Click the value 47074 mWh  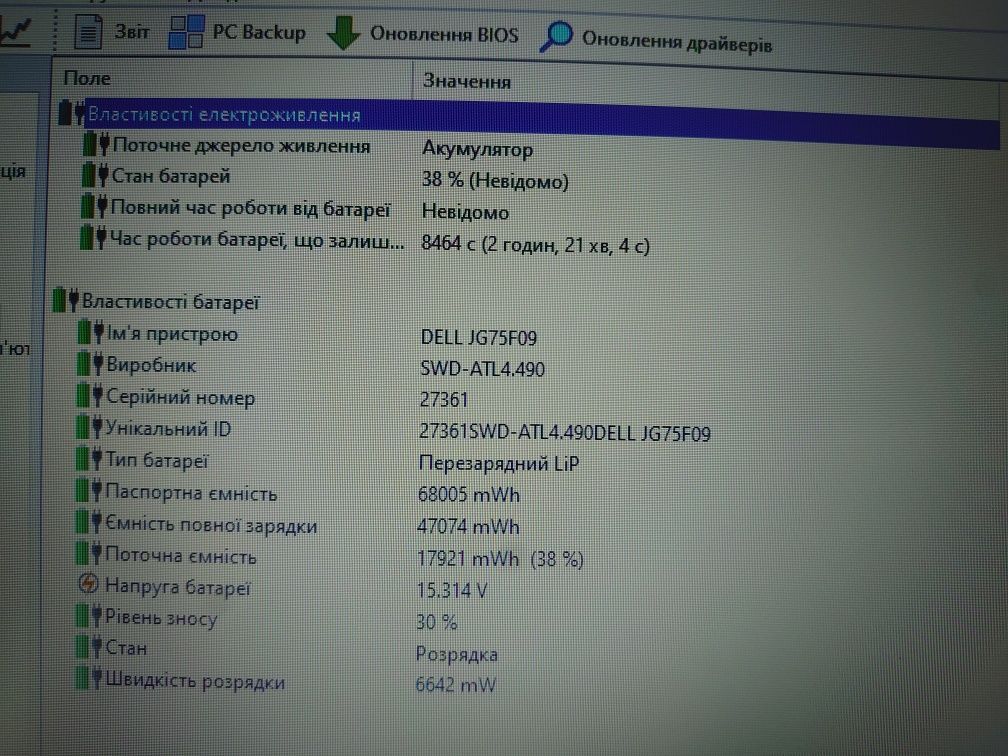point(468,526)
